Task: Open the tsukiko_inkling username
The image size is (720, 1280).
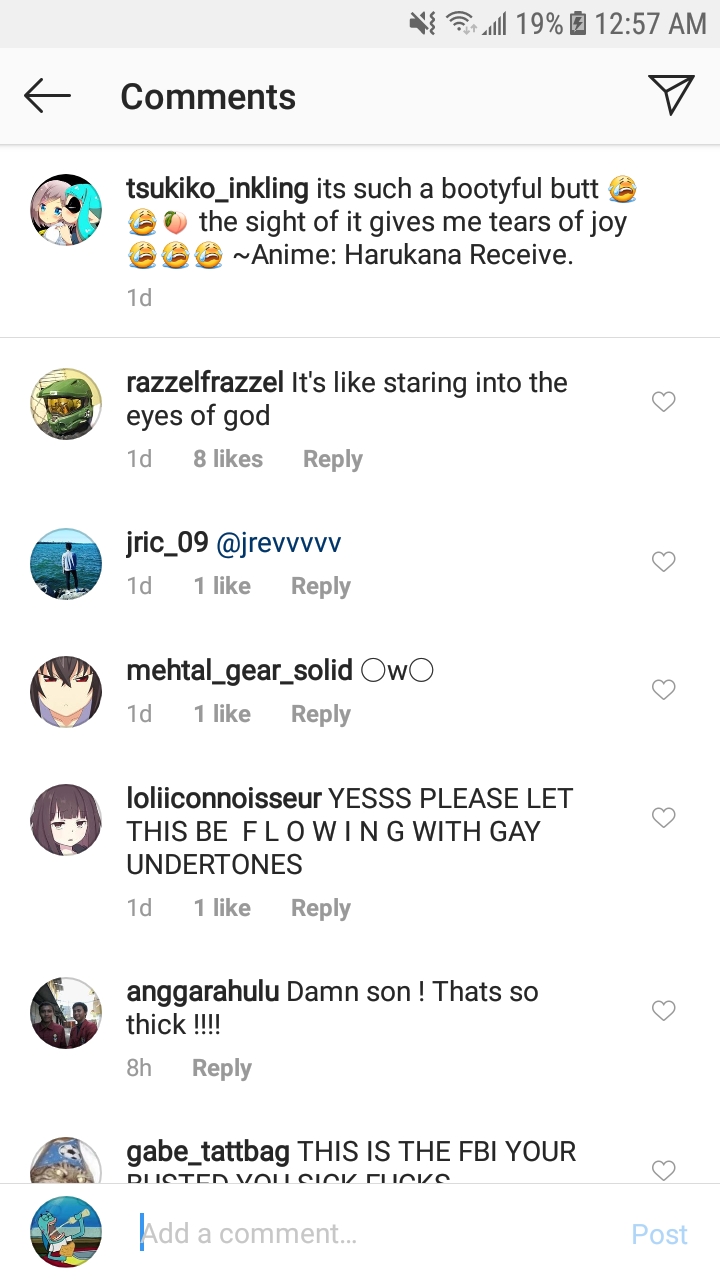Action: 217,188
